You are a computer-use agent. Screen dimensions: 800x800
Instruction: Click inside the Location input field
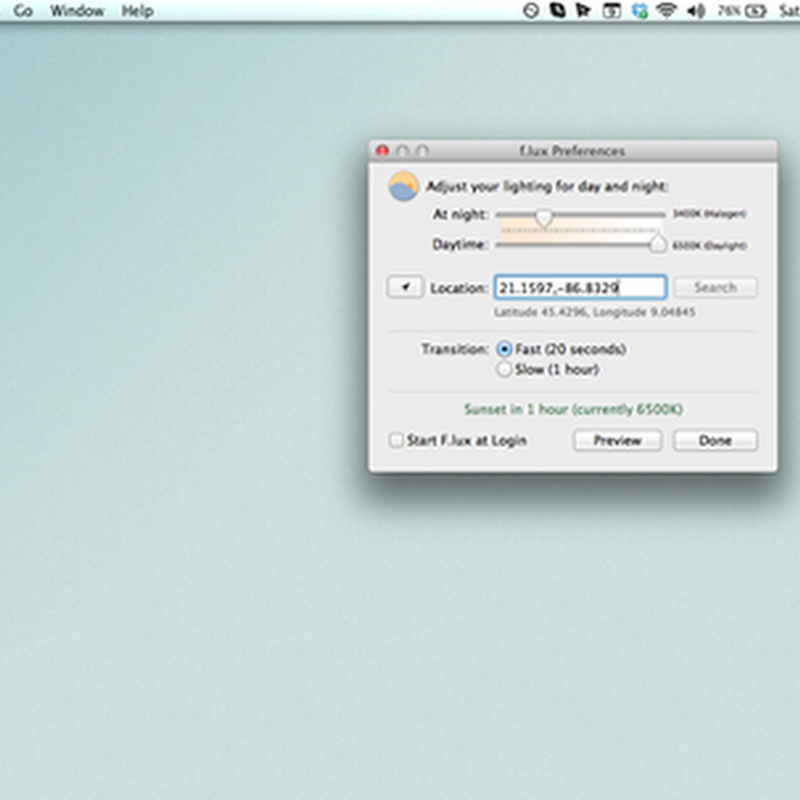pos(581,287)
